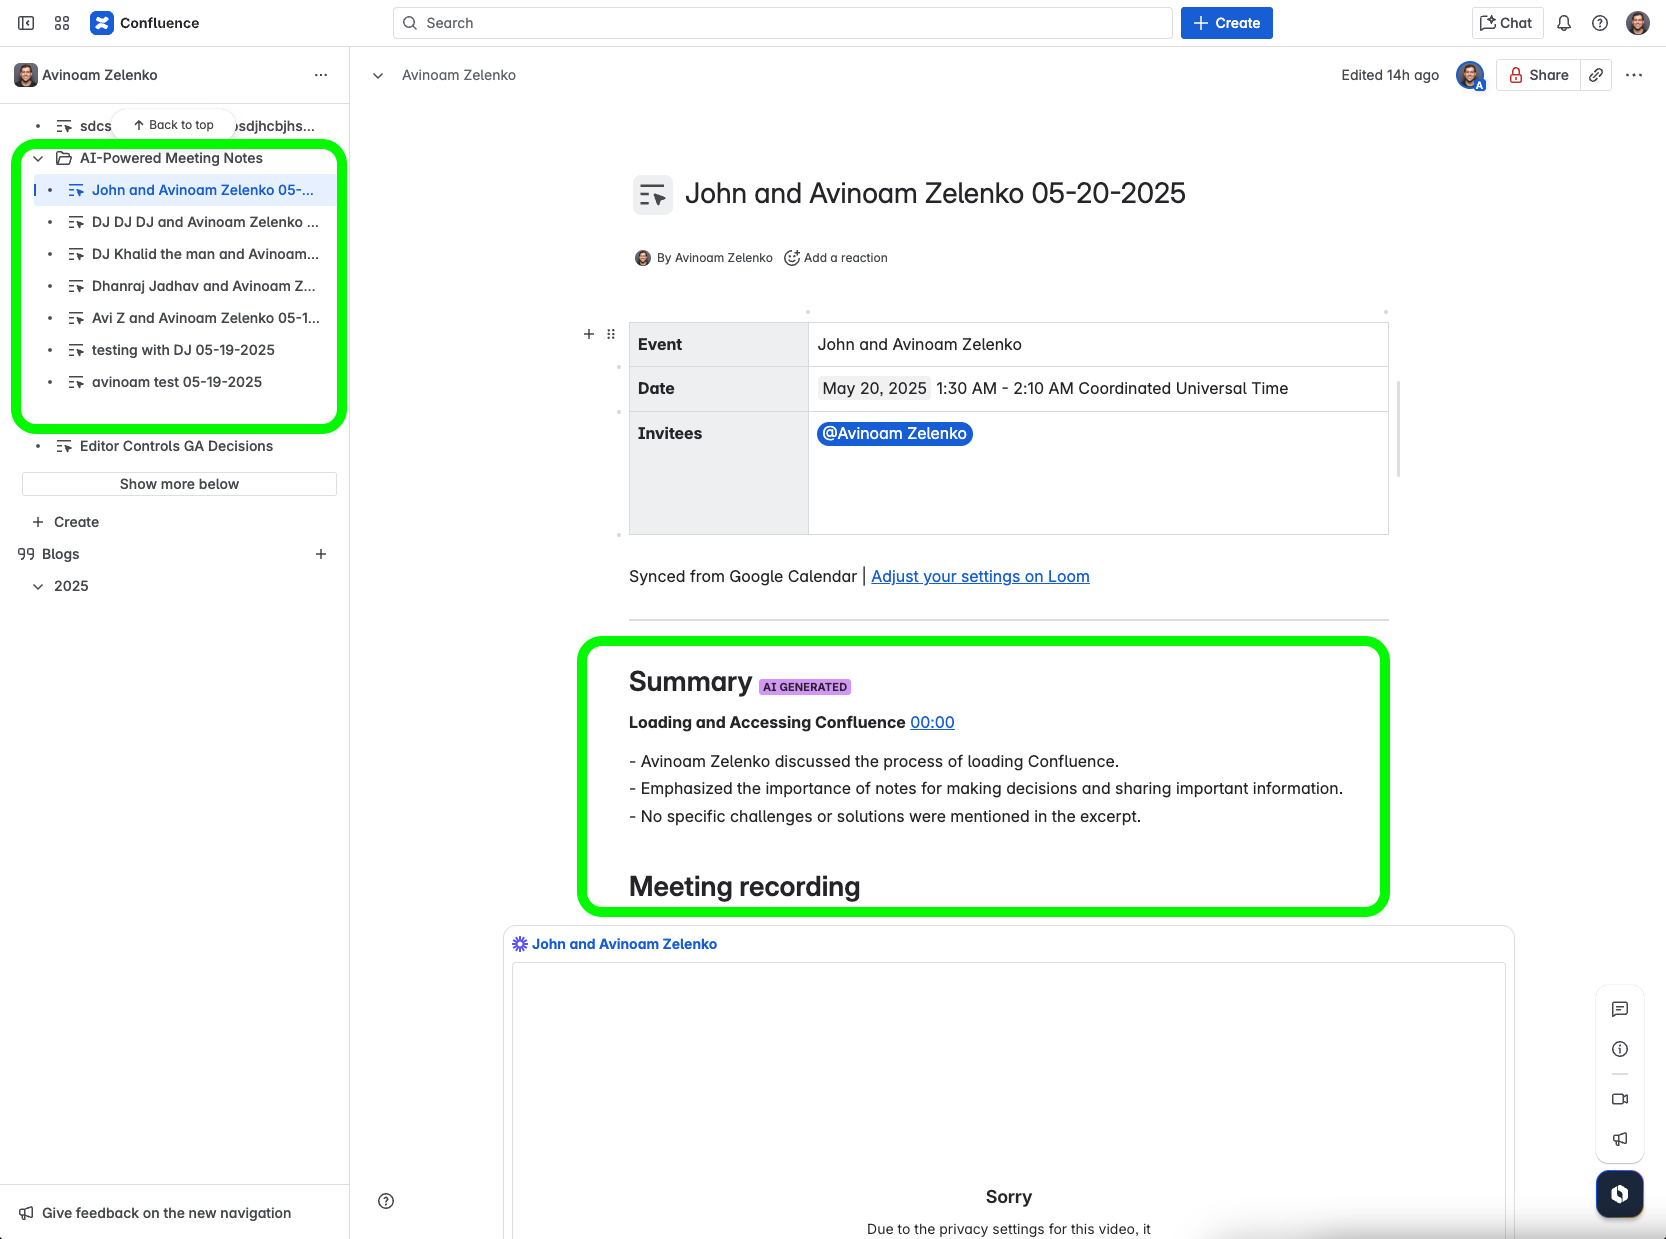The height and width of the screenshot is (1239, 1666).
Task: View page details with the info icon
Action: coord(1620,1049)
